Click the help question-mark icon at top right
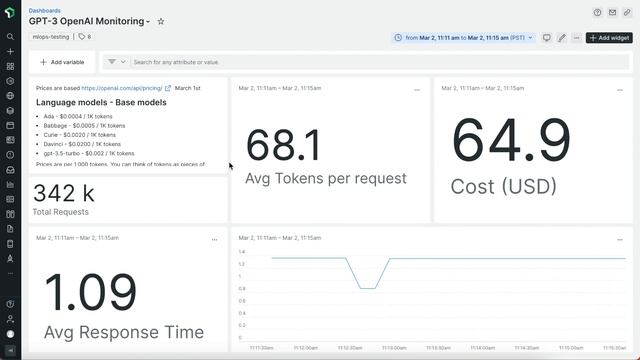The height and width of the screenshot is (360, 640). coord(597,12)
